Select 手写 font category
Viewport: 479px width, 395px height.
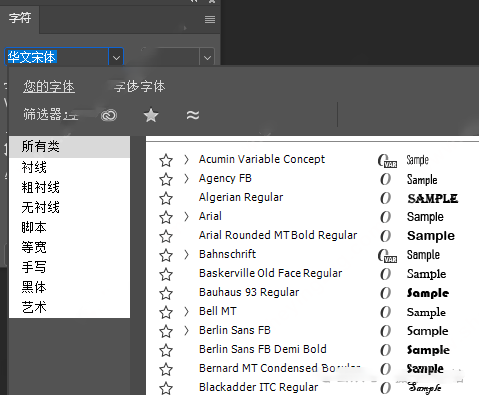point(69,267)
